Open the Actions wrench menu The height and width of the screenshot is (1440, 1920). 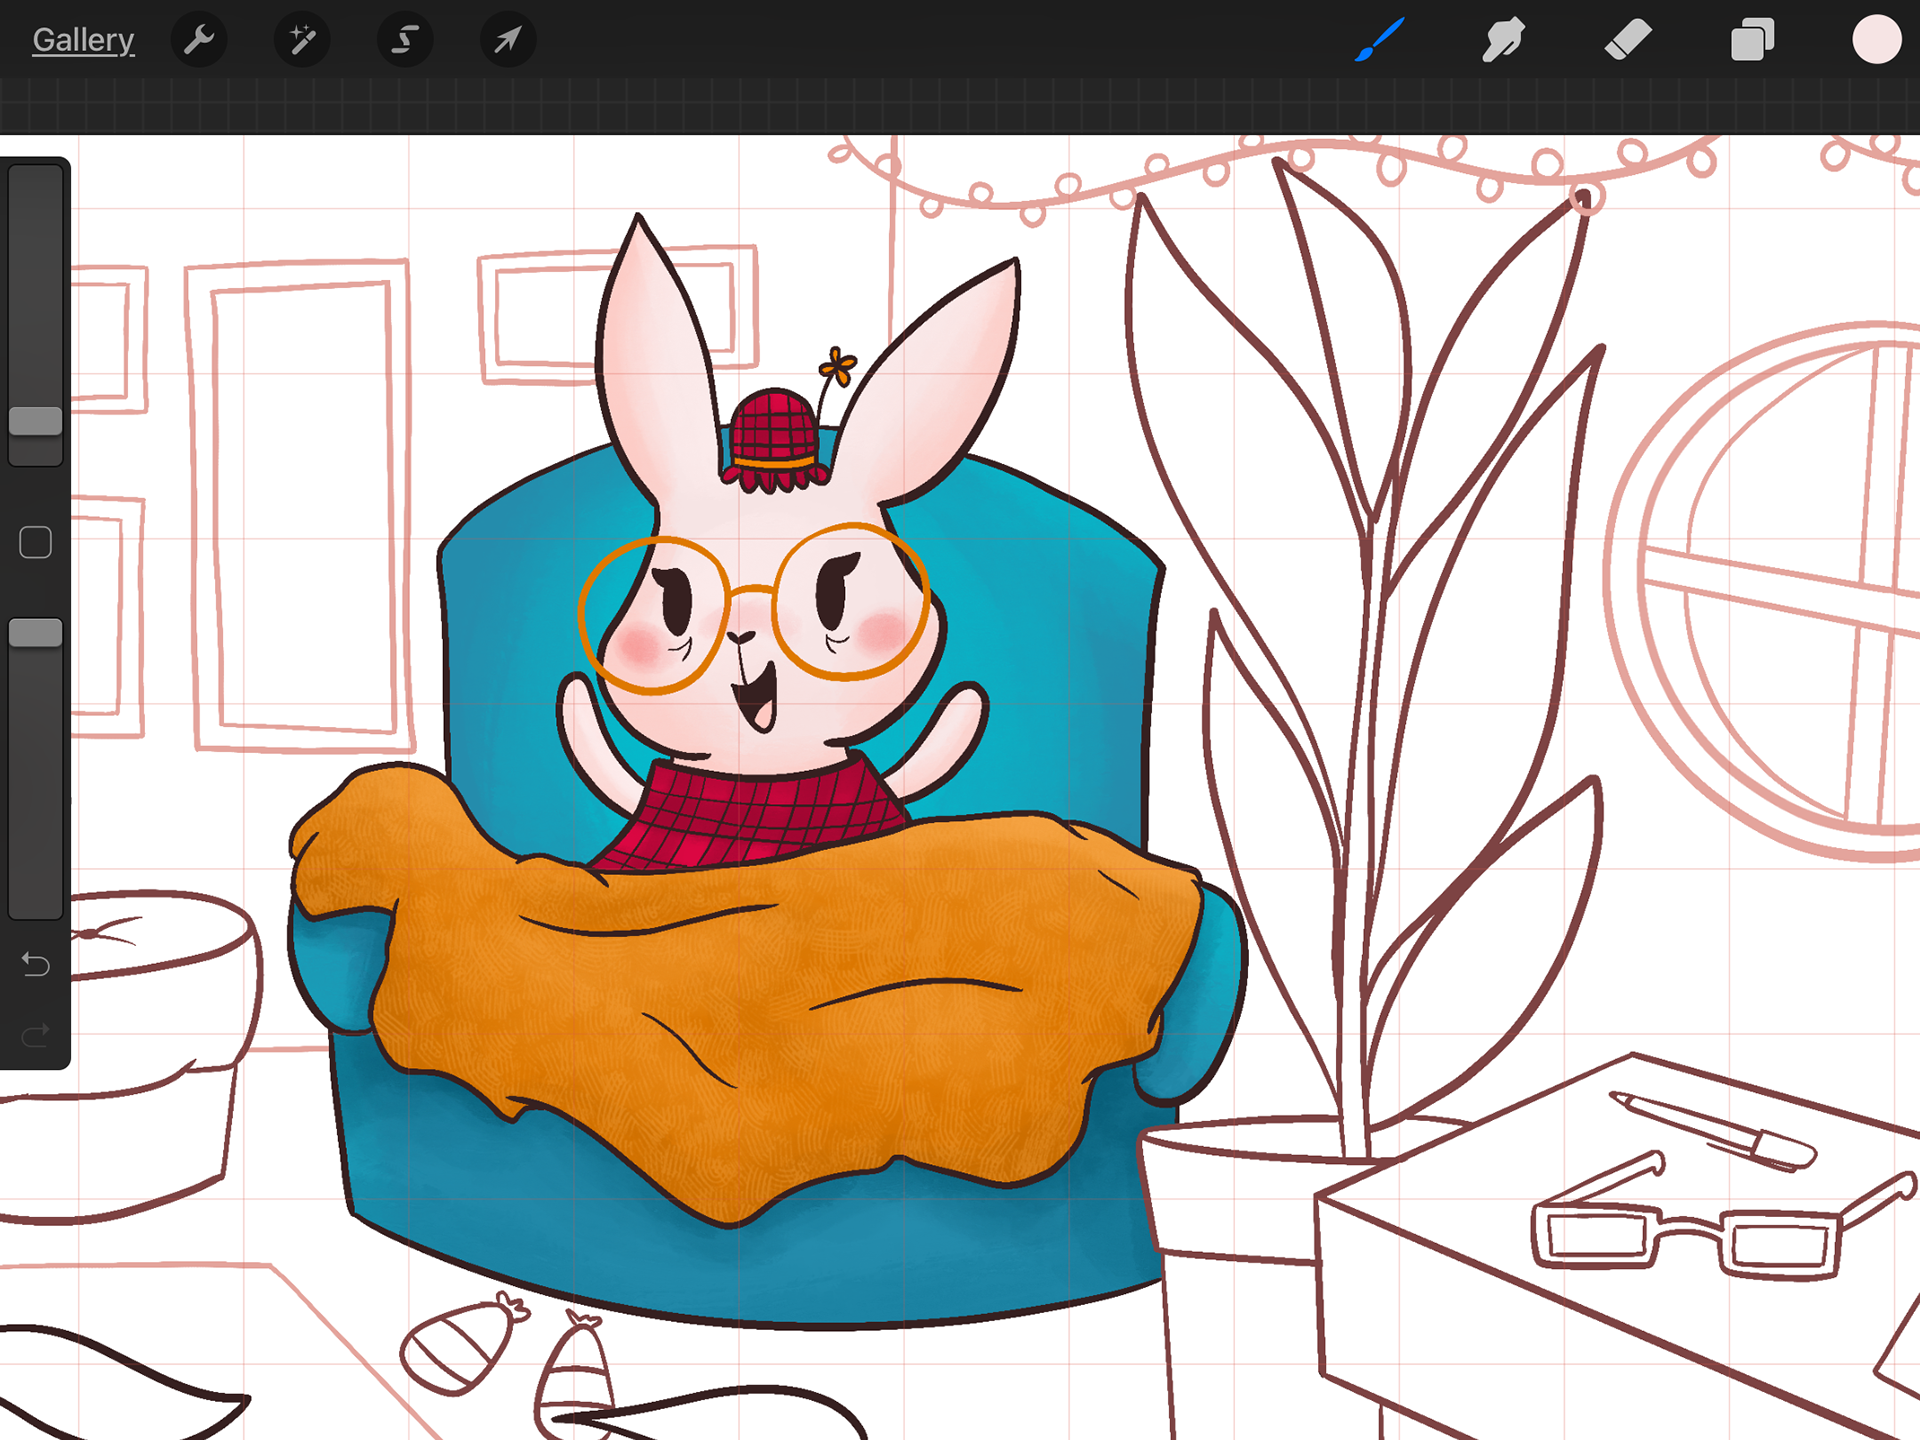pos(199,40)
